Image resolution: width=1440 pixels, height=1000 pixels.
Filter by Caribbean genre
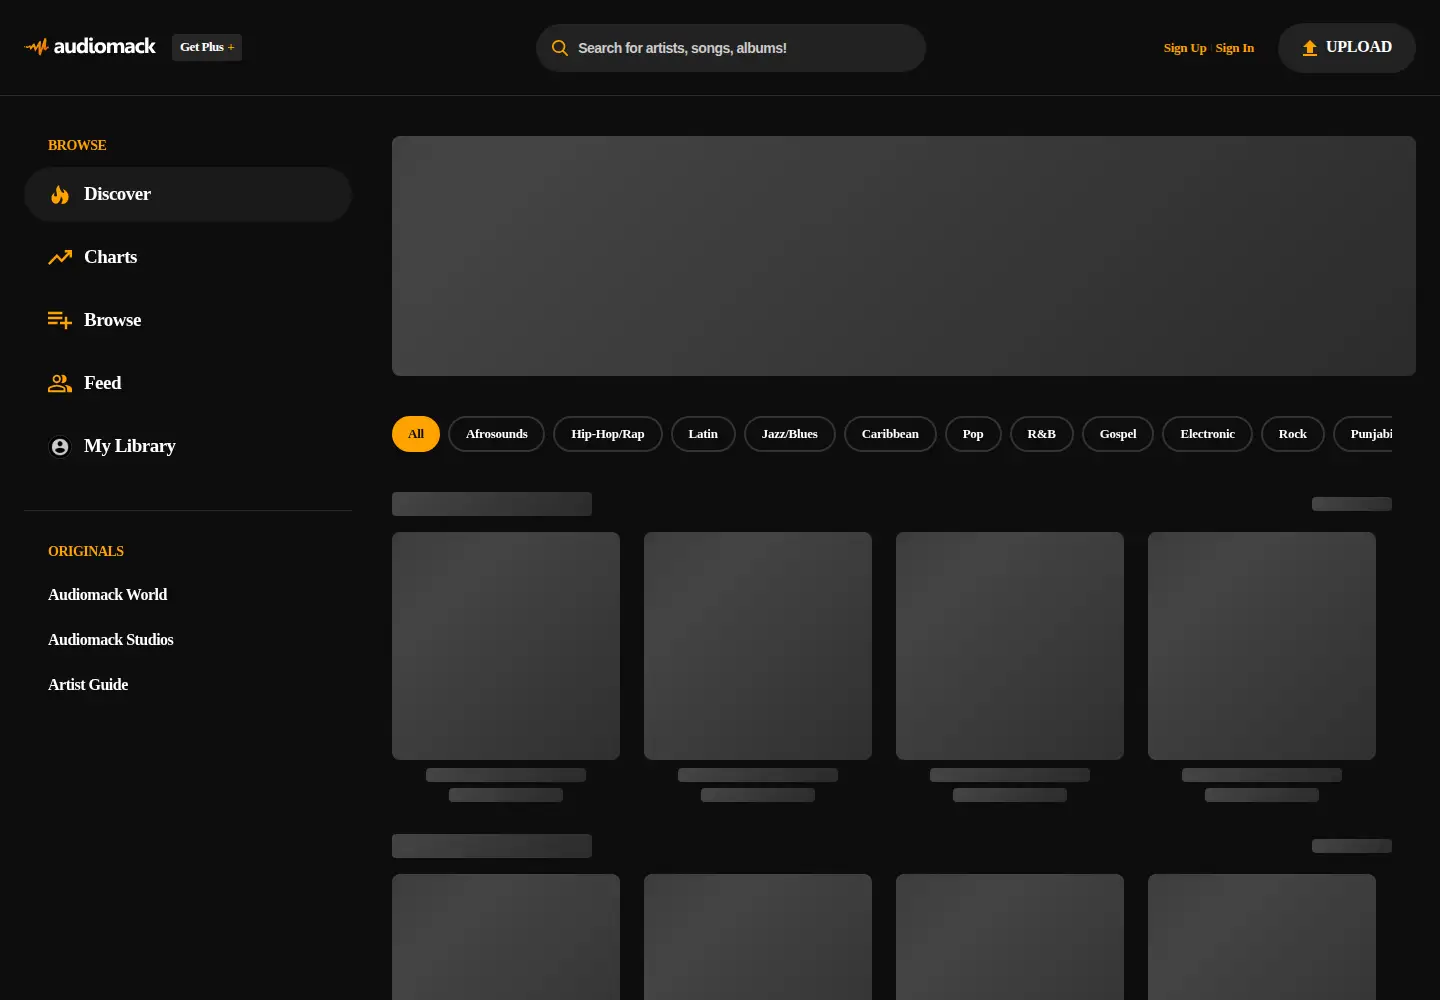(890, 434)
